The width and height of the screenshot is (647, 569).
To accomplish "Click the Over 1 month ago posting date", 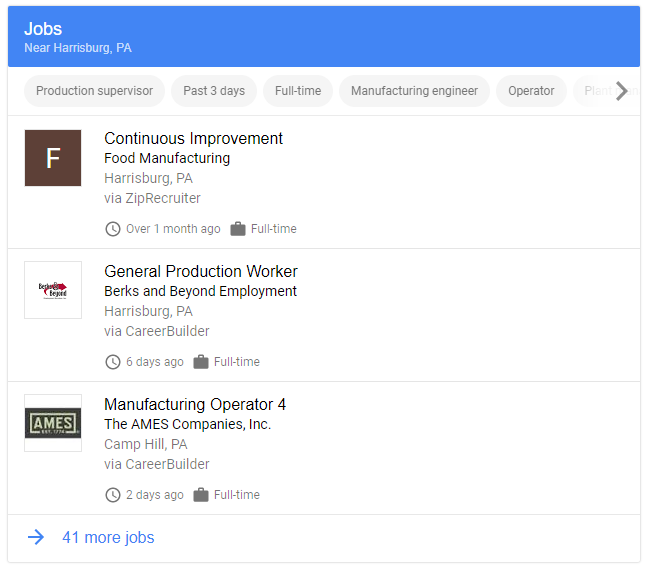I will click(173, 229).
